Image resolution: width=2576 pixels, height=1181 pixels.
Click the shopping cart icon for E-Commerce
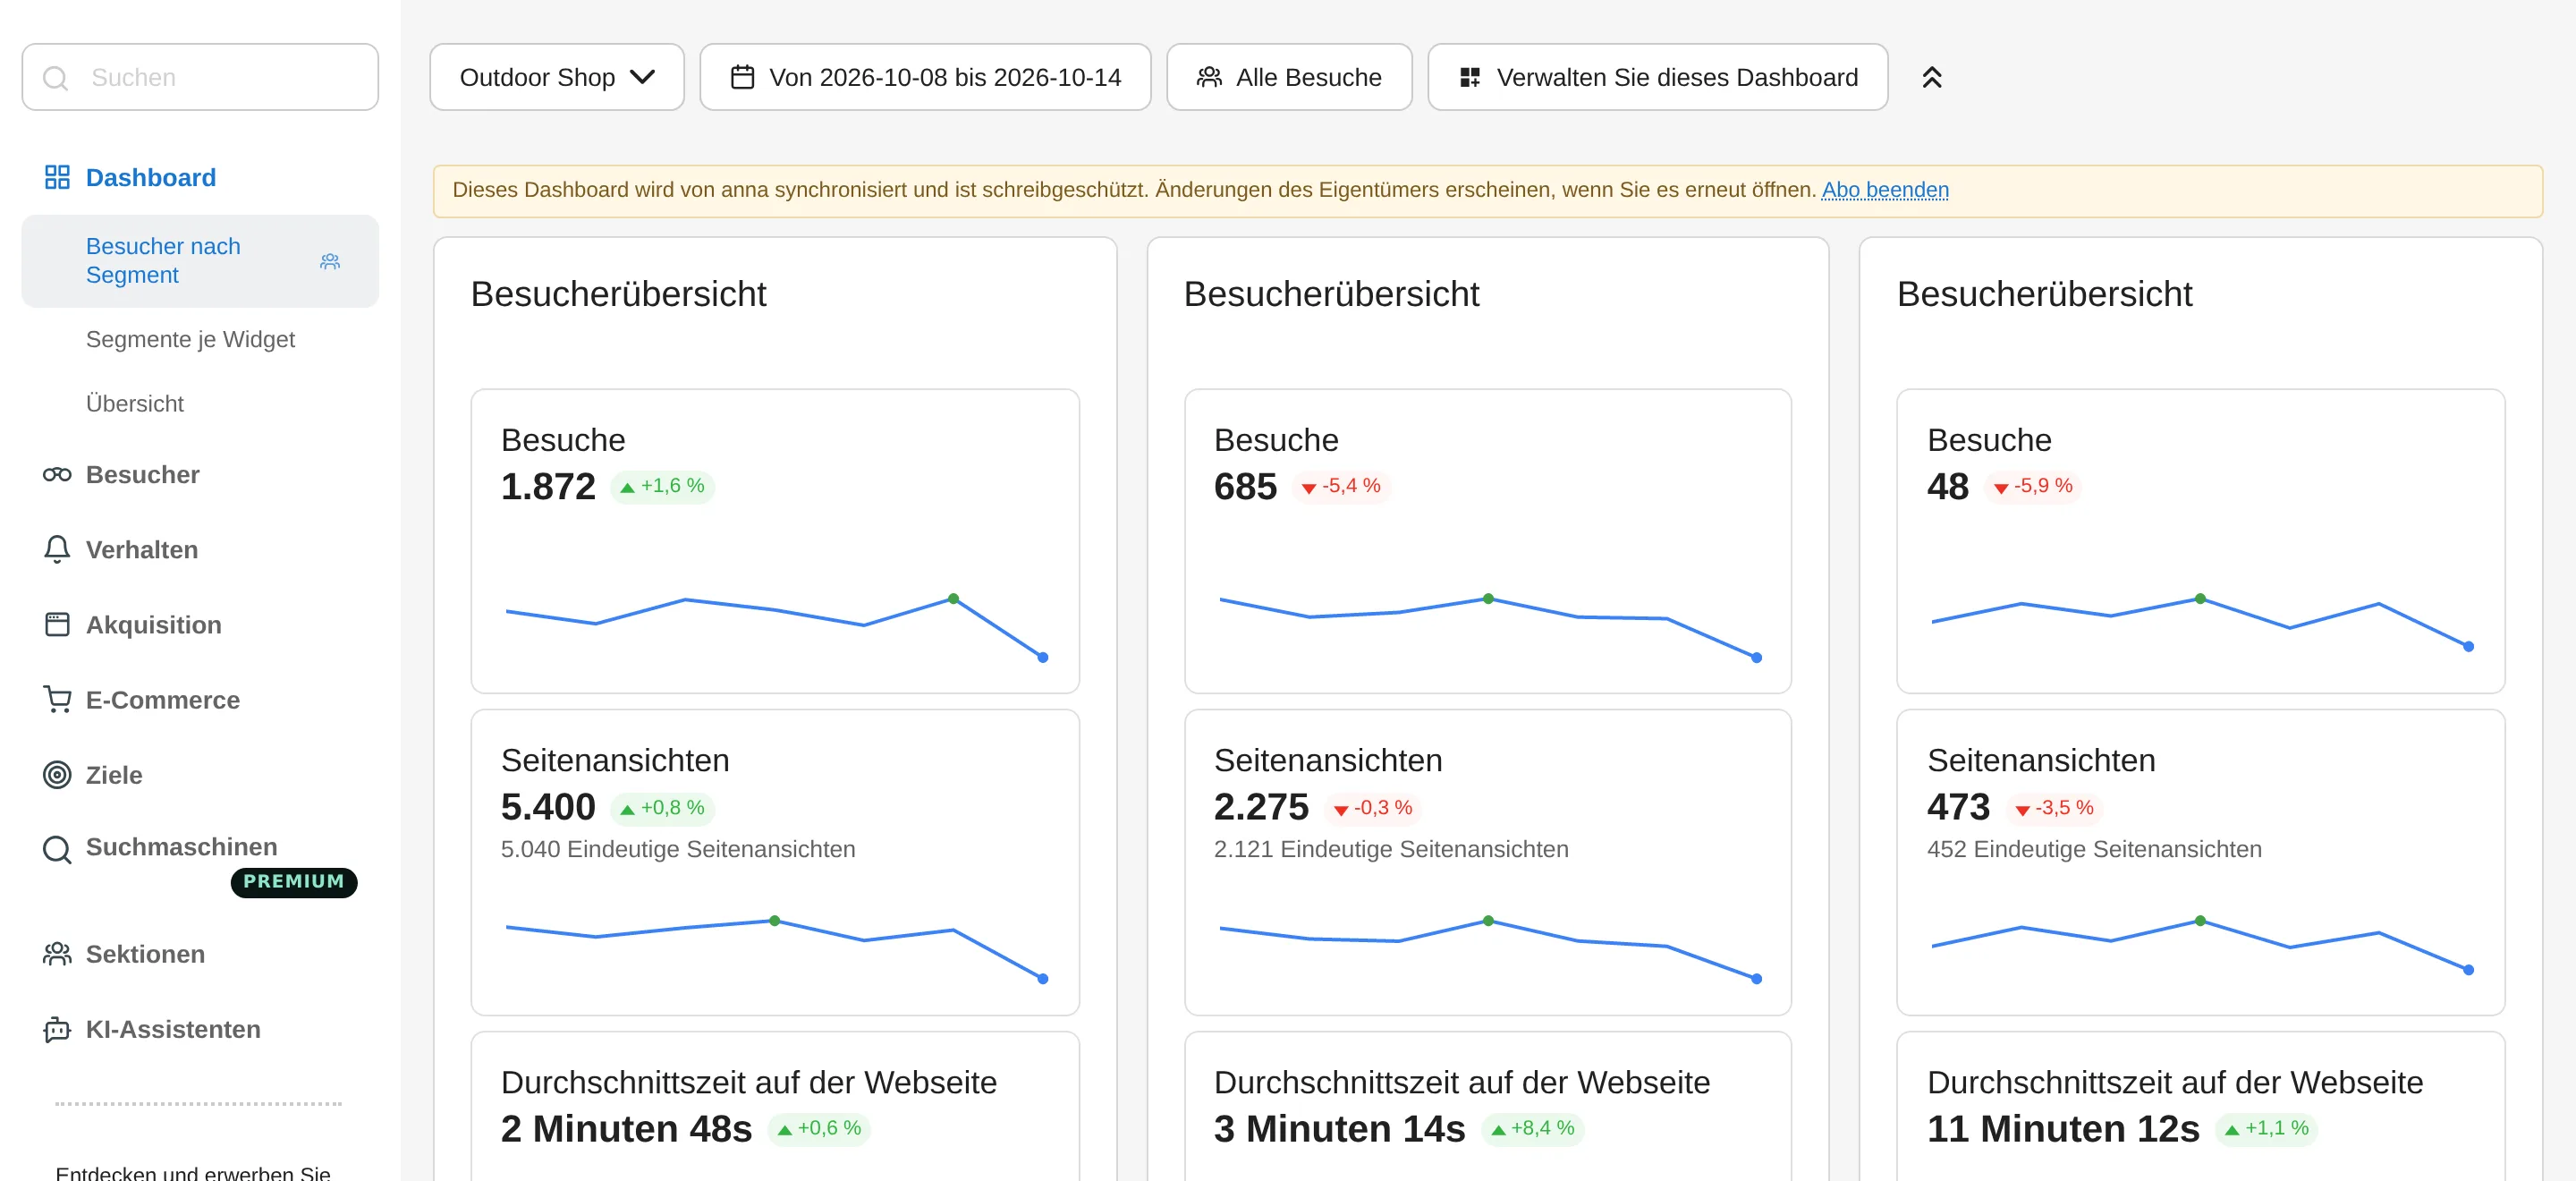click(57, 699)
